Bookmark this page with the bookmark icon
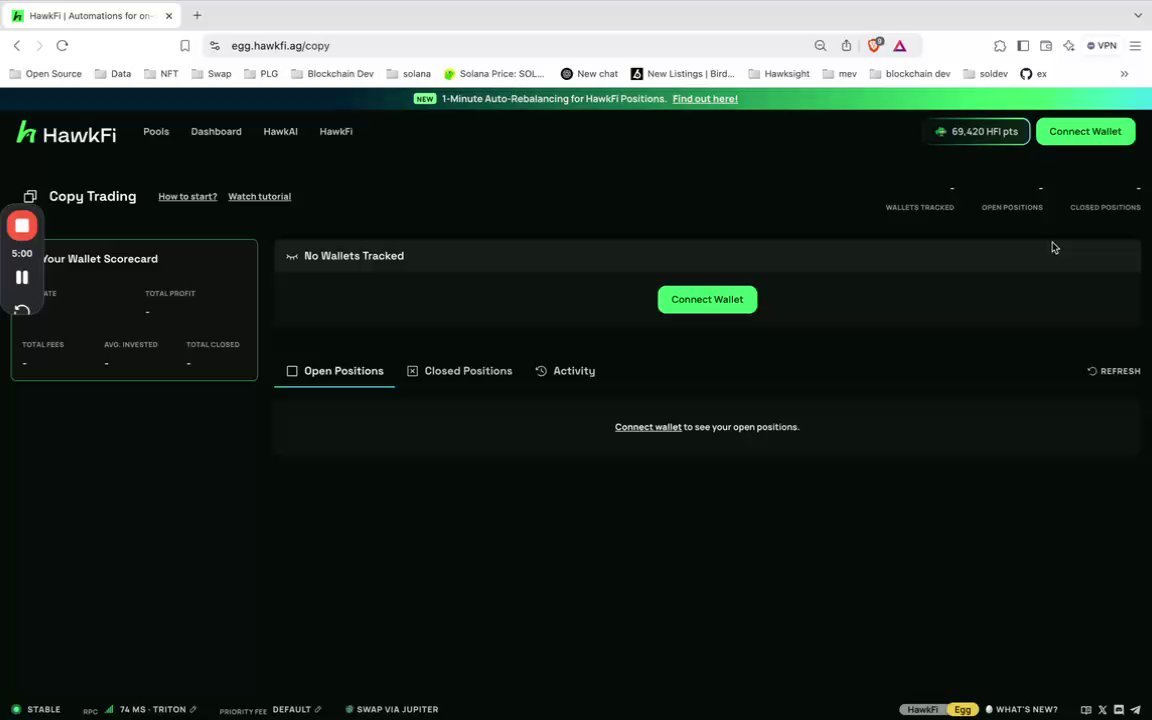The width and height of the screenshot is (1152, 720). (185, 46)
